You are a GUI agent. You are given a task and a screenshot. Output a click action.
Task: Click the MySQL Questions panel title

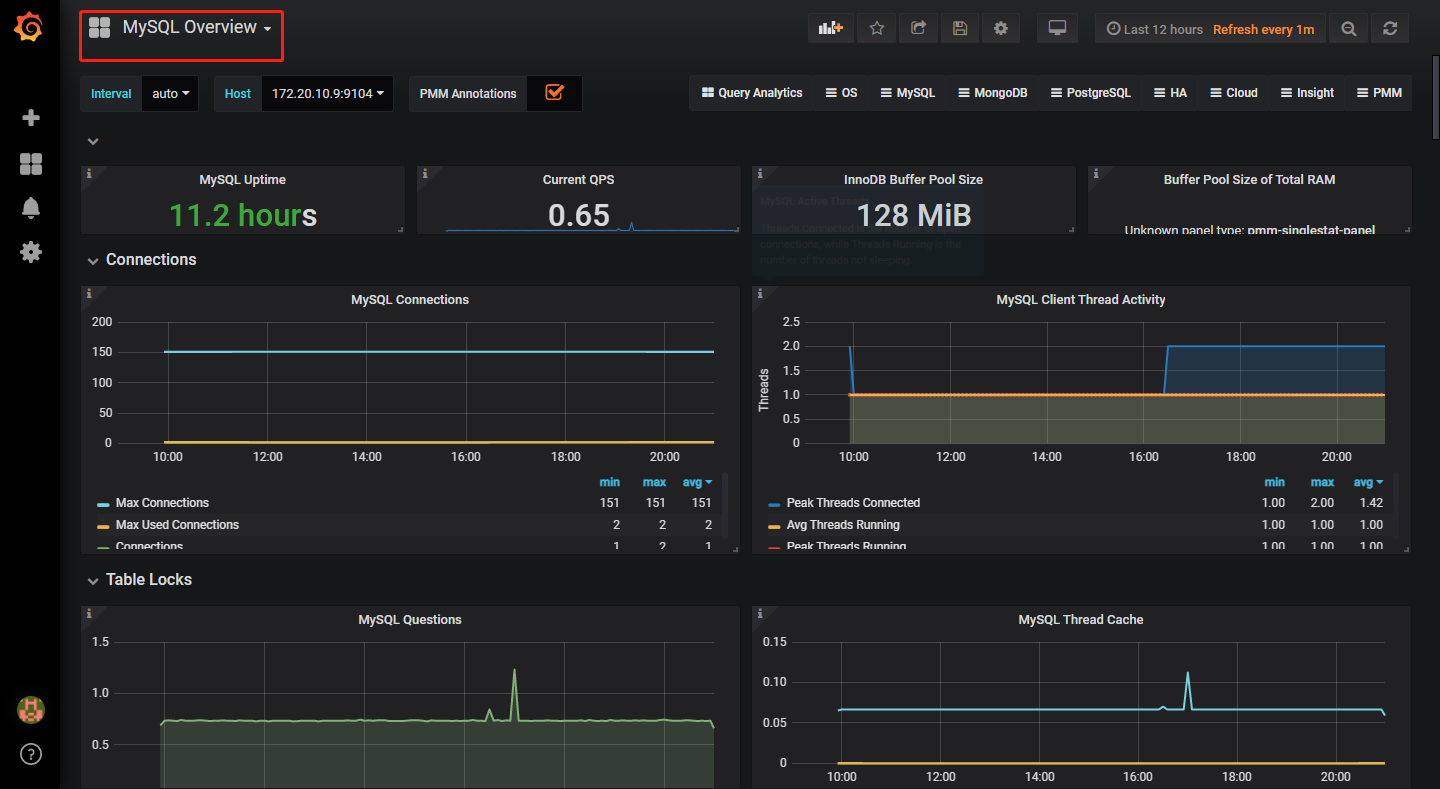(410, 620)
